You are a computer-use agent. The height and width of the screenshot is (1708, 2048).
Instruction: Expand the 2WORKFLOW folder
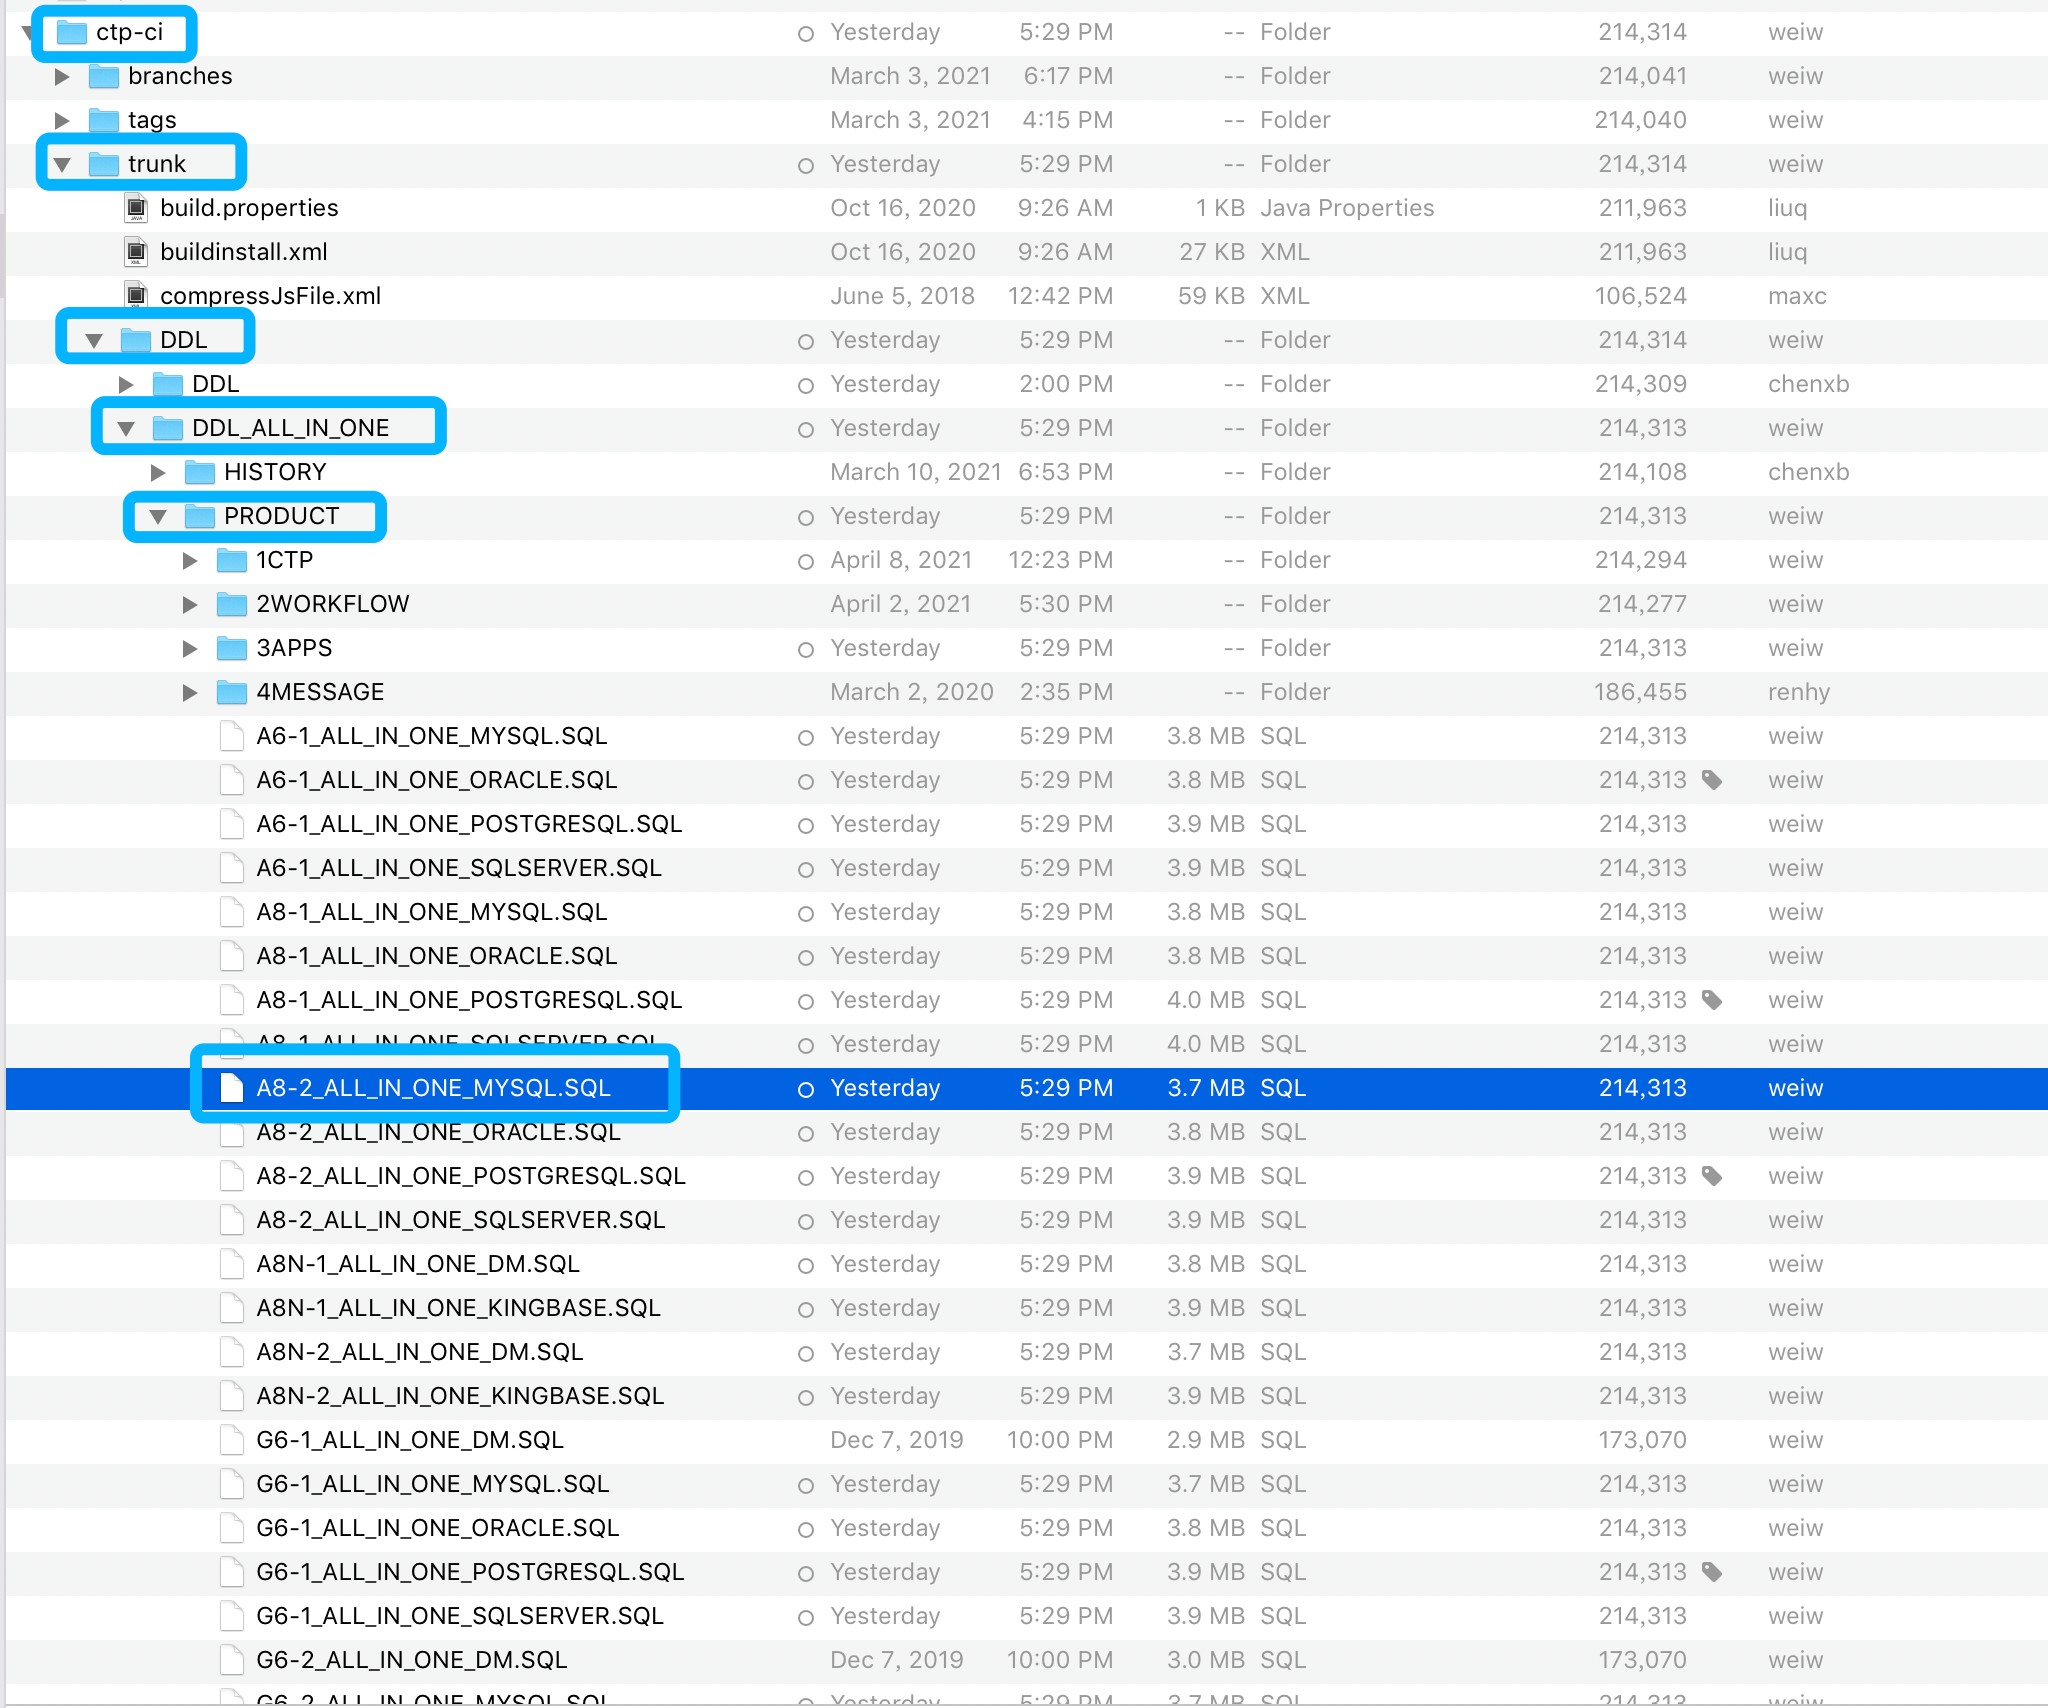coord(190,605)
